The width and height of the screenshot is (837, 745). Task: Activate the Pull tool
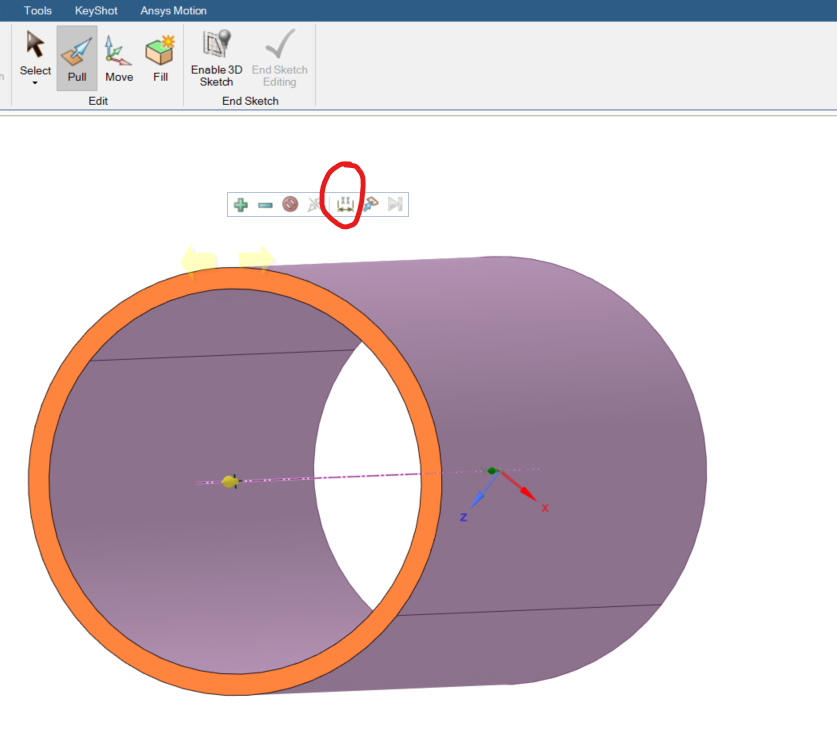77,58
